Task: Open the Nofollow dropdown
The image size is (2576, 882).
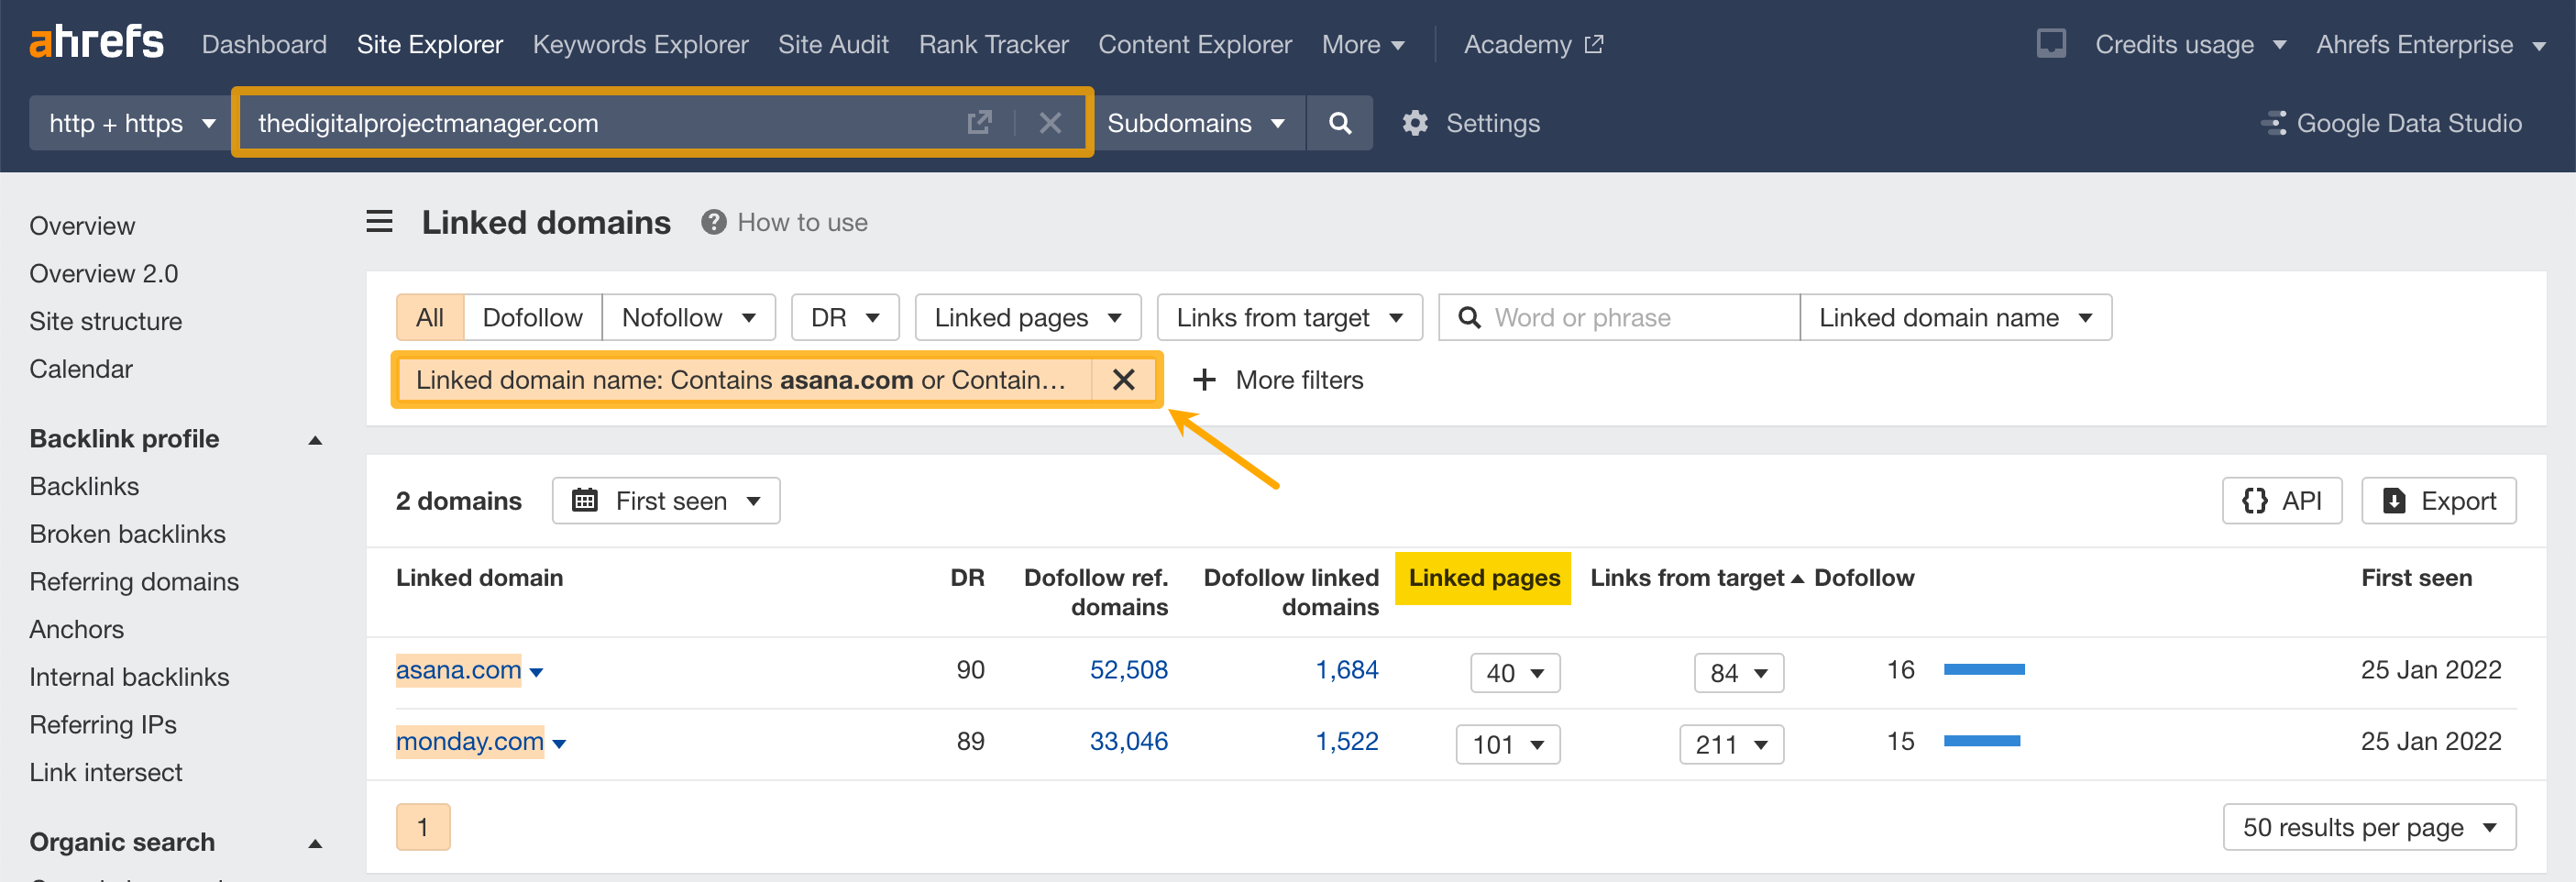Action: point(689,317)
